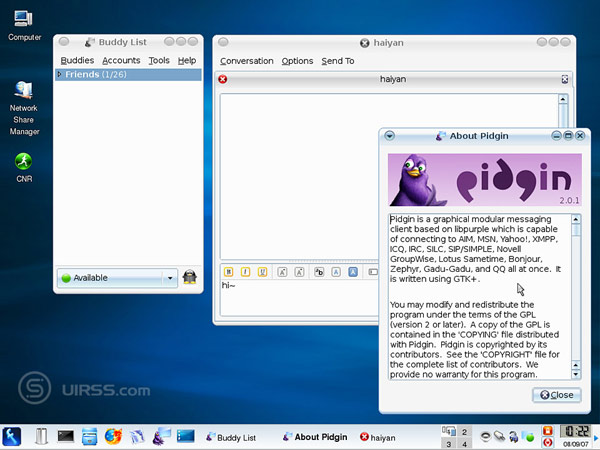
Task: Expand the Friends group in Buddy List
Action: pos(60,75)
